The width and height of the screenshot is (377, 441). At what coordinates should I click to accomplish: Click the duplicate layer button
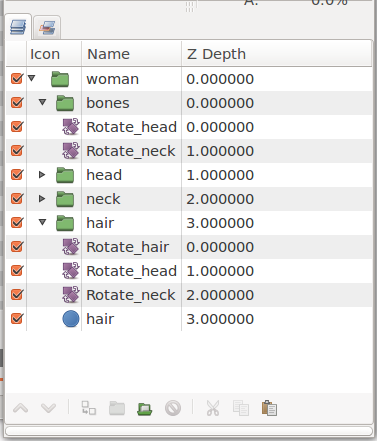tap(89, 408)
